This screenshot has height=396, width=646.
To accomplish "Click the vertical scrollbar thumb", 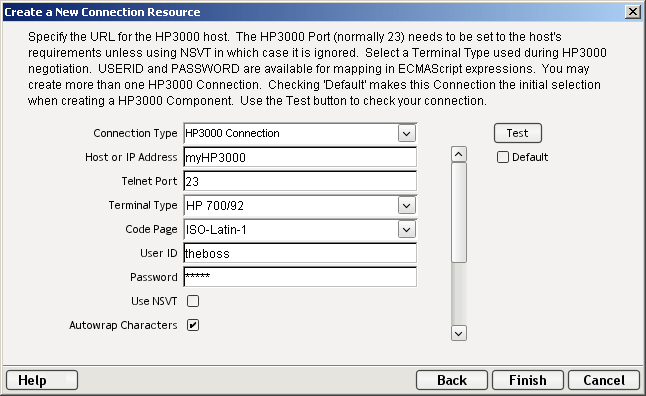I will [x=459, y=212].
